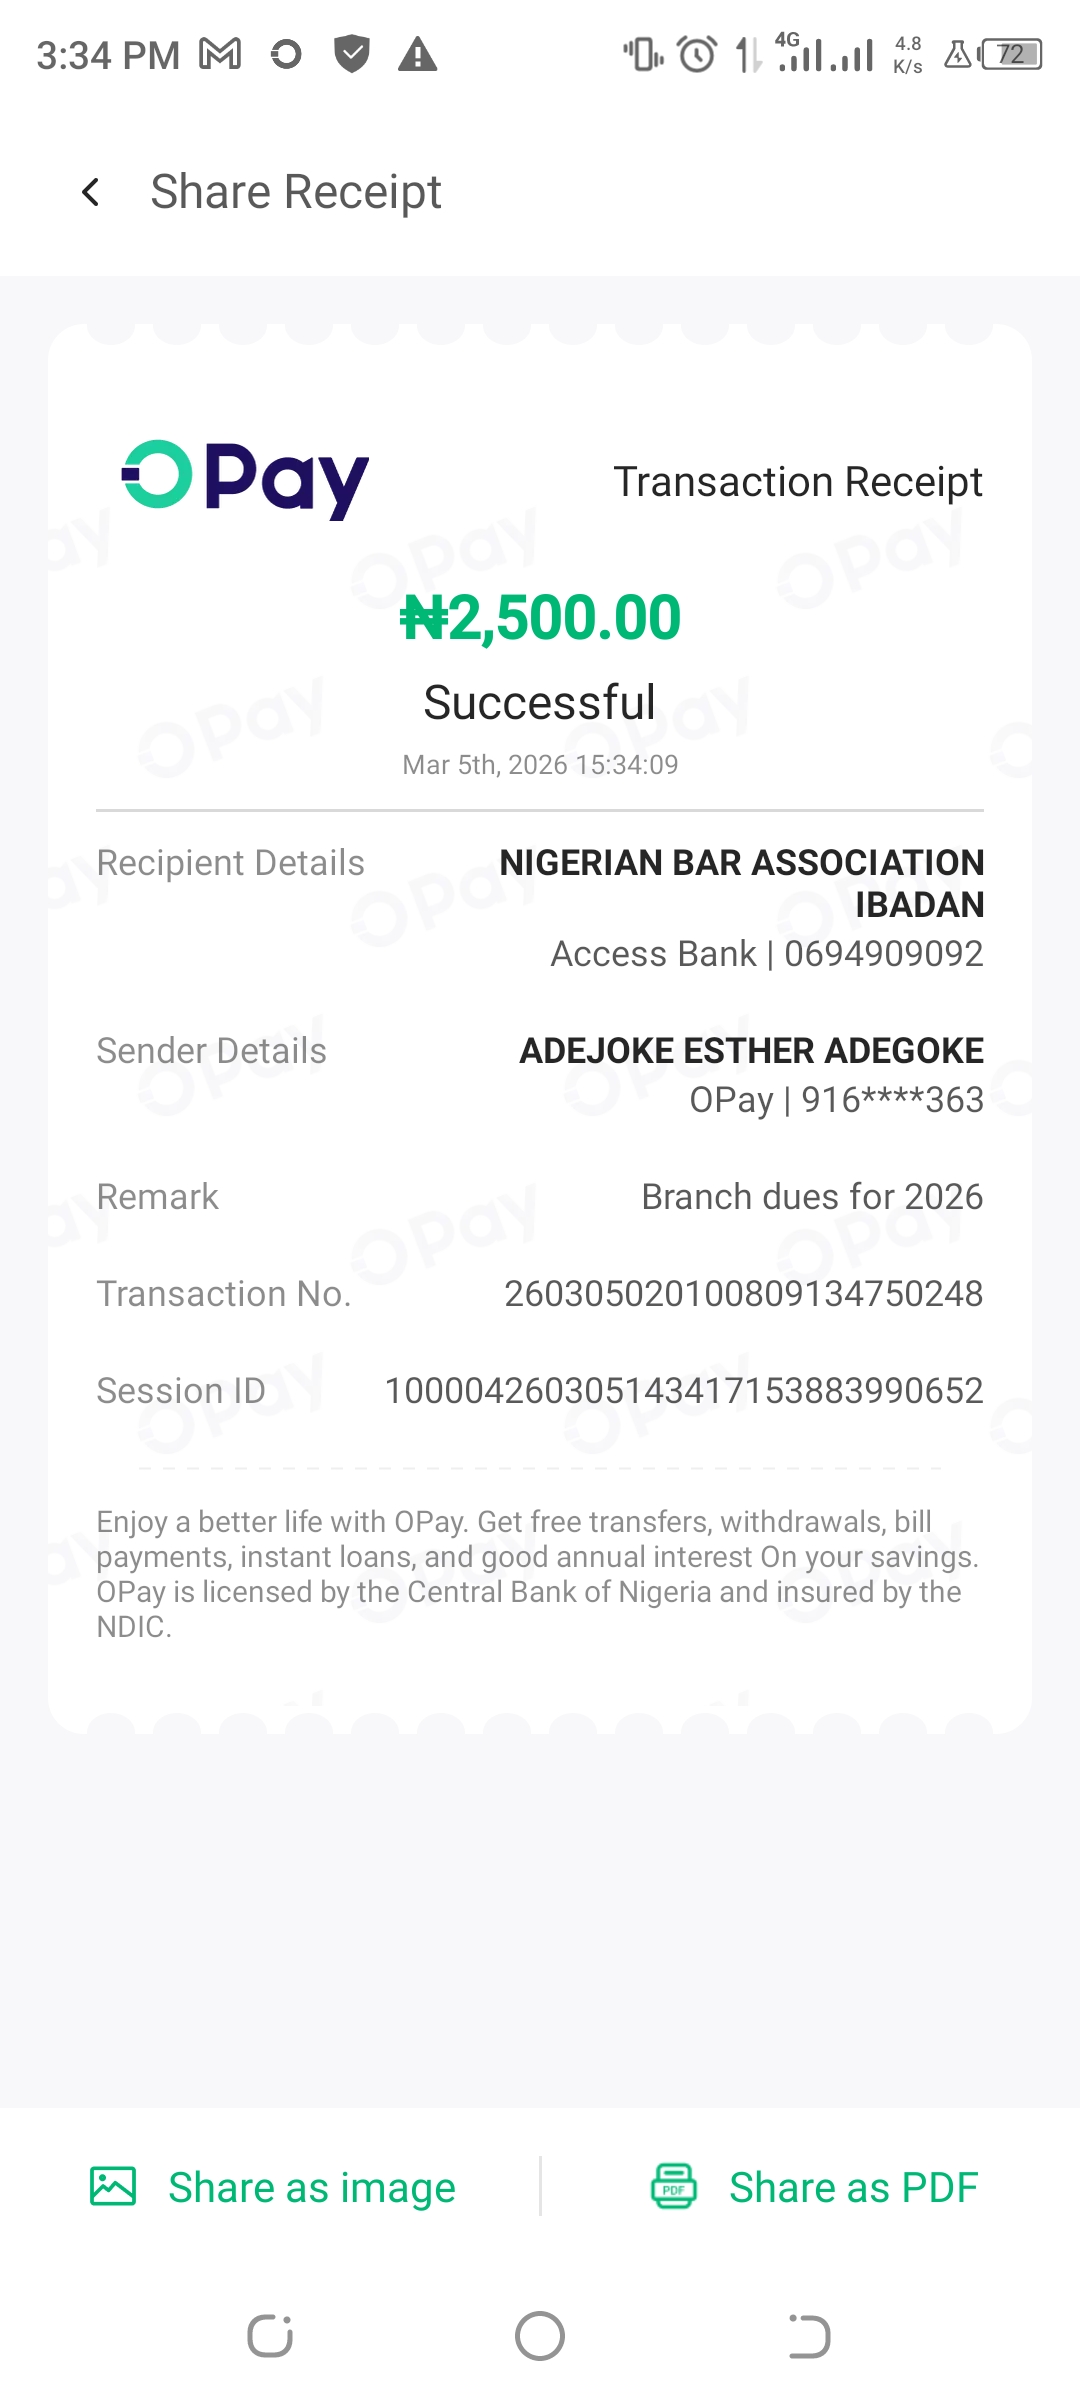Tap the Branch dues for 2026 remark
The height and width of the screenshot is (2408, 1080).
pyautogui.click(x=812, y=1197)
